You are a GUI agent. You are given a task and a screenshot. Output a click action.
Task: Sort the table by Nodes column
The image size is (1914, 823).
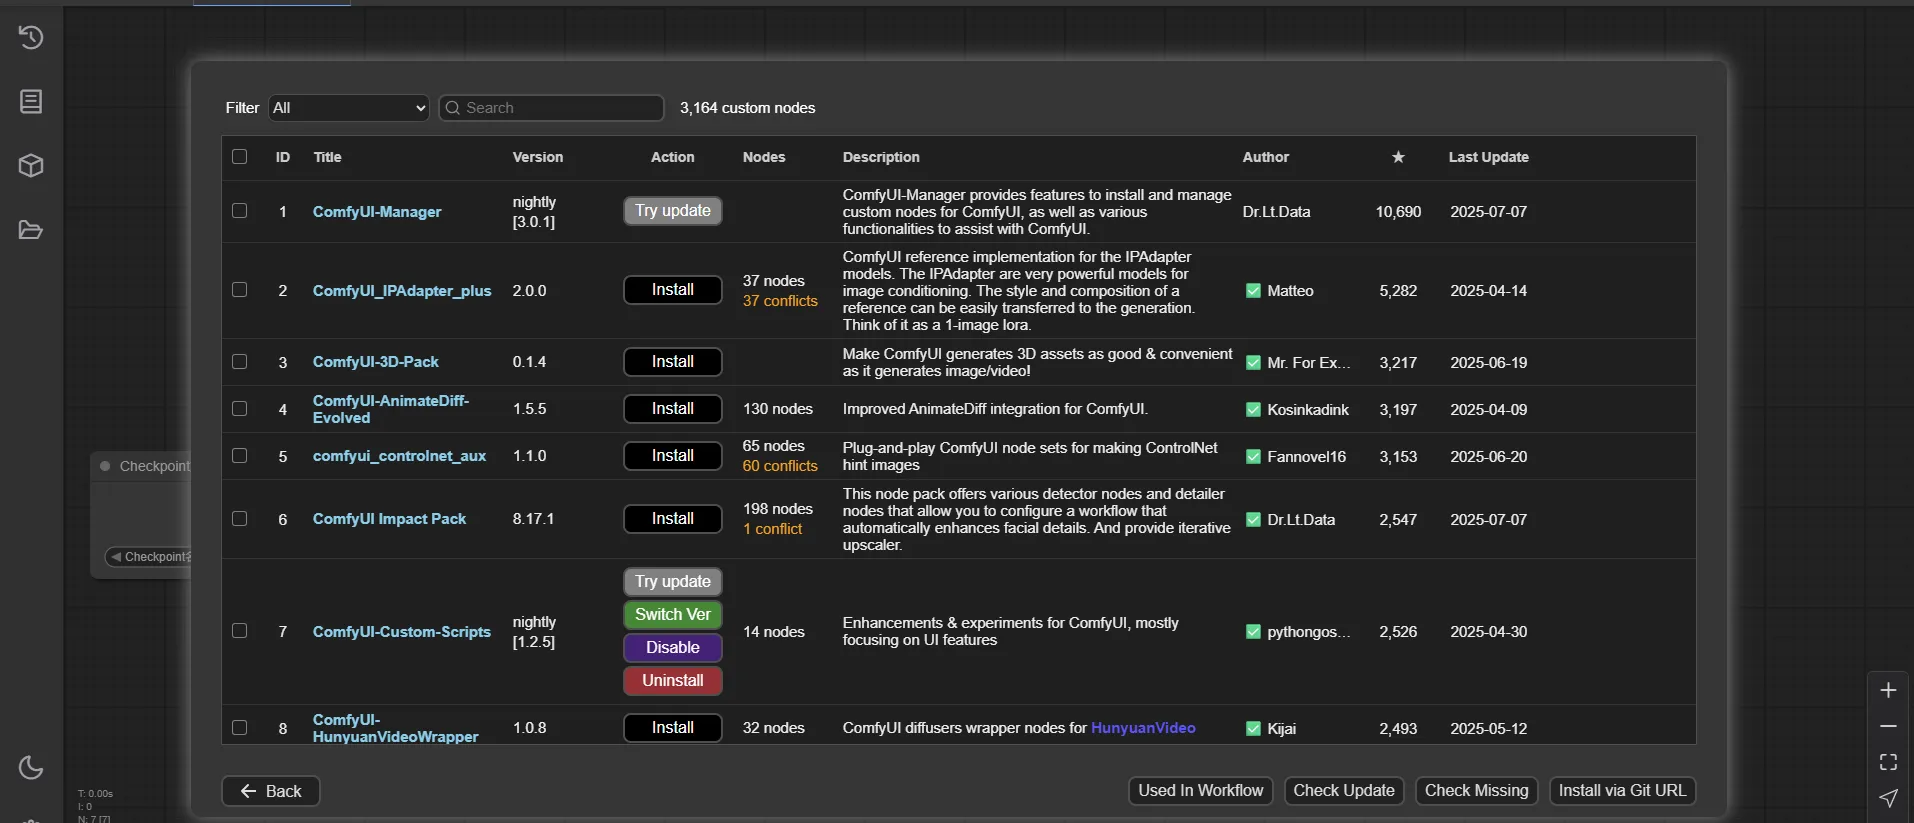click(764, 157)
